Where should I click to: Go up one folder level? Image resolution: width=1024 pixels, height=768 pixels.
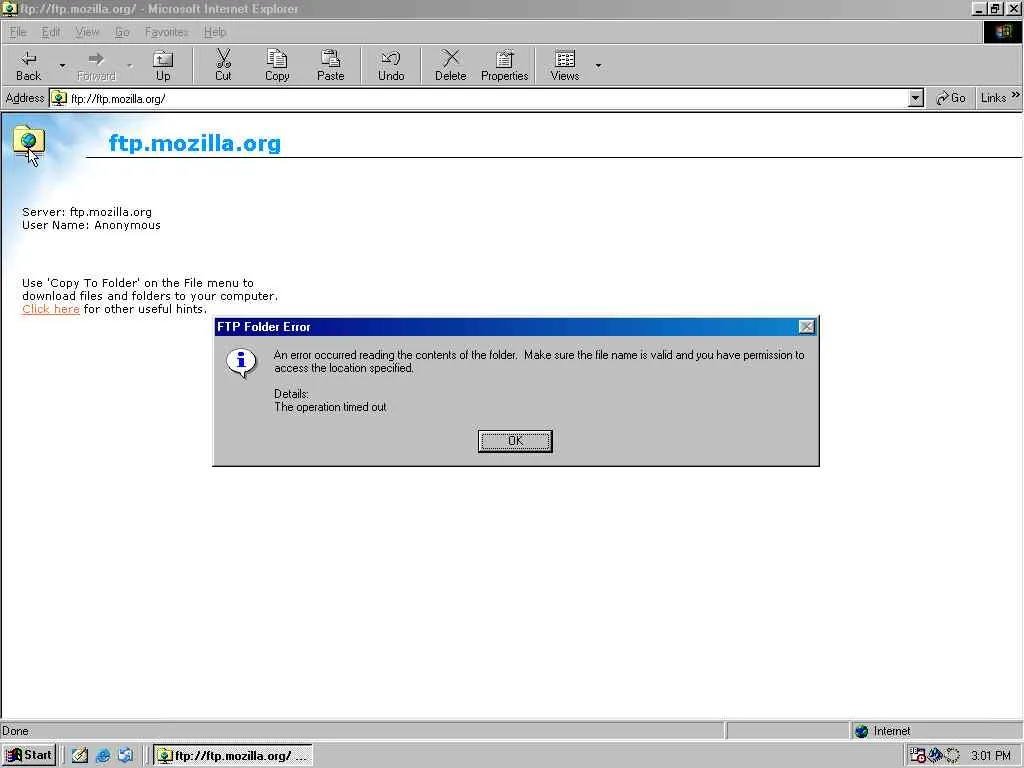tap(163, 65)
